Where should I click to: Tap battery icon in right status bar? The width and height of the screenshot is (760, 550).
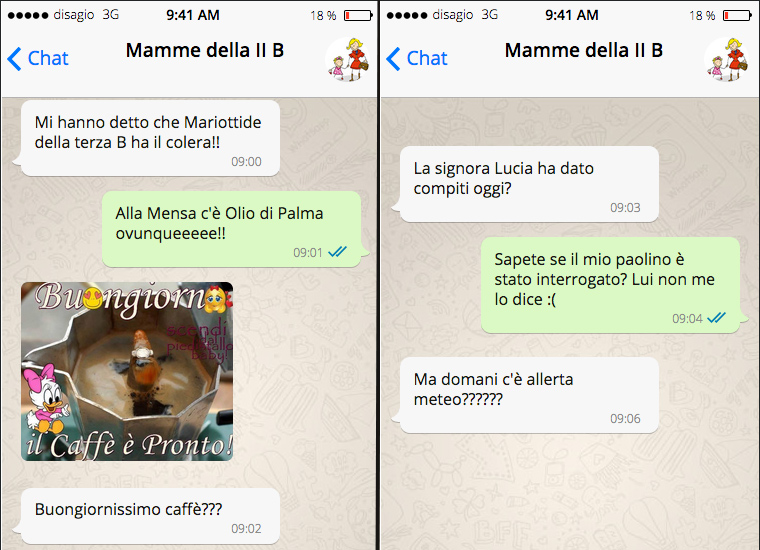737,16
